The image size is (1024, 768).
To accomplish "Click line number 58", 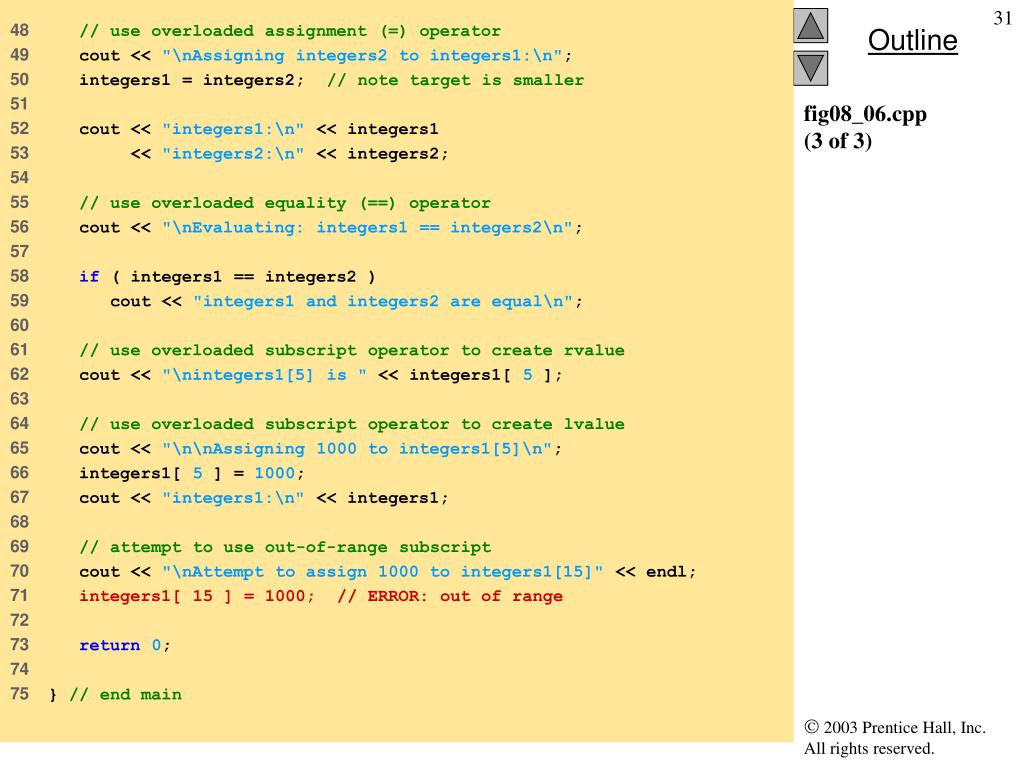I will [x=20, y=276].
